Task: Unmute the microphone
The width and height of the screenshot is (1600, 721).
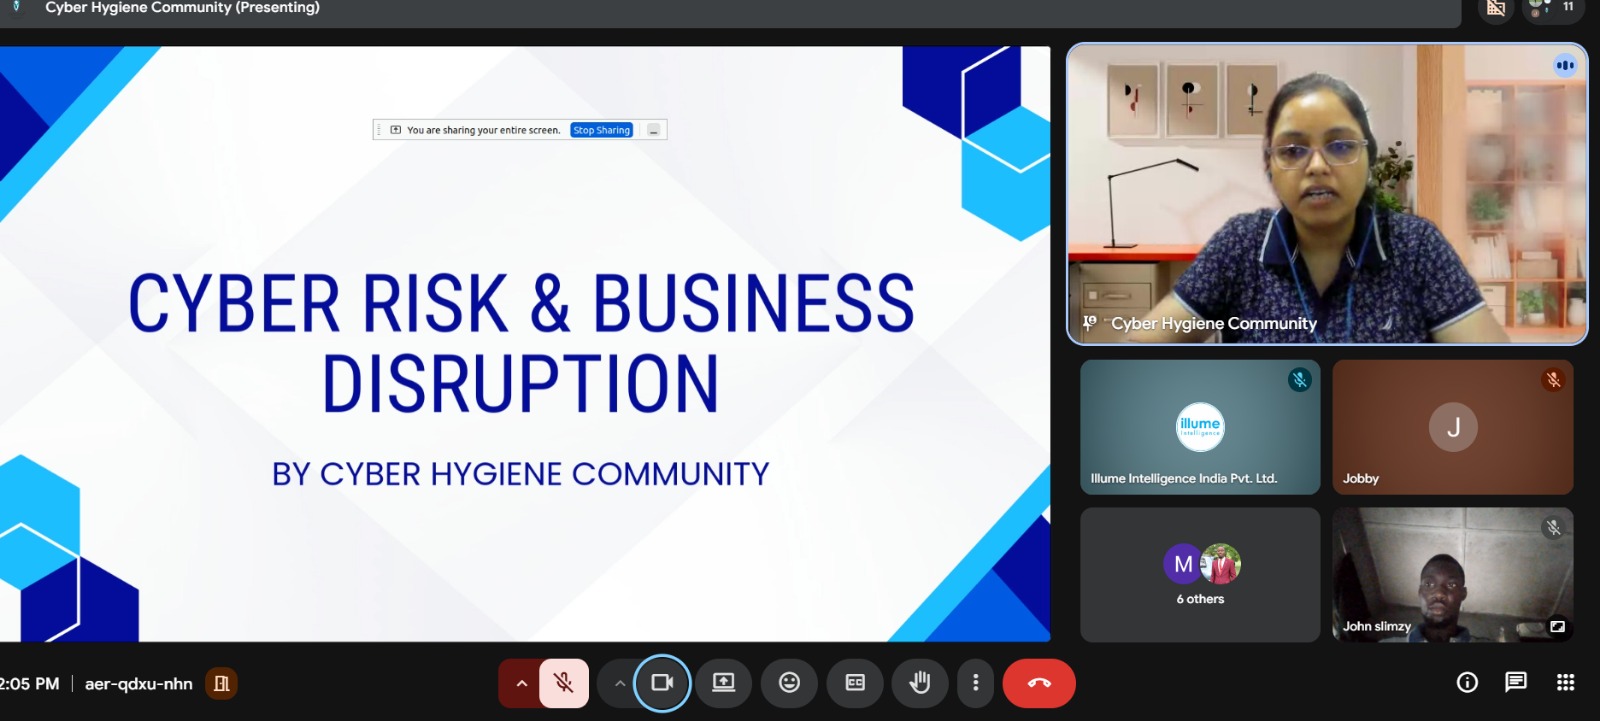Action: click(564, 683)
